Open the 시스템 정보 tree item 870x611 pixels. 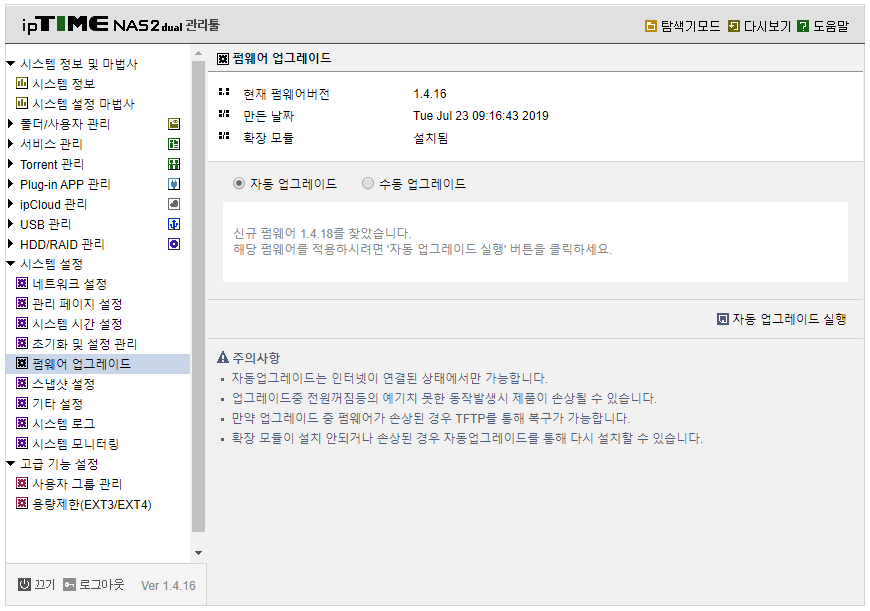(x=63, y=84)
